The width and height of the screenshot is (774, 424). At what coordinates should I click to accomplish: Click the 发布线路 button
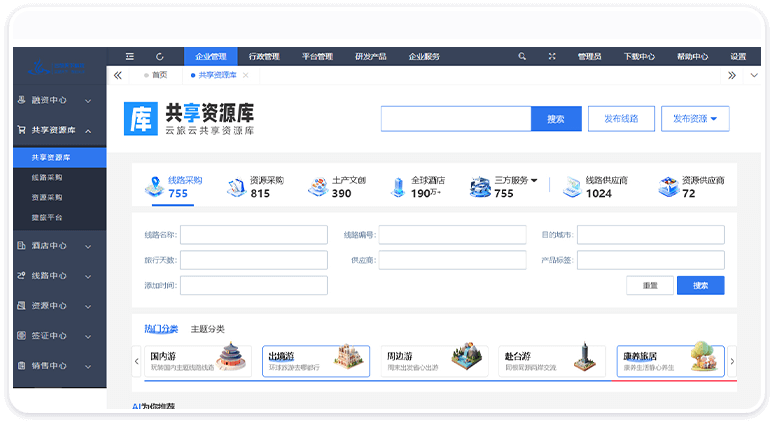point(621,118)
